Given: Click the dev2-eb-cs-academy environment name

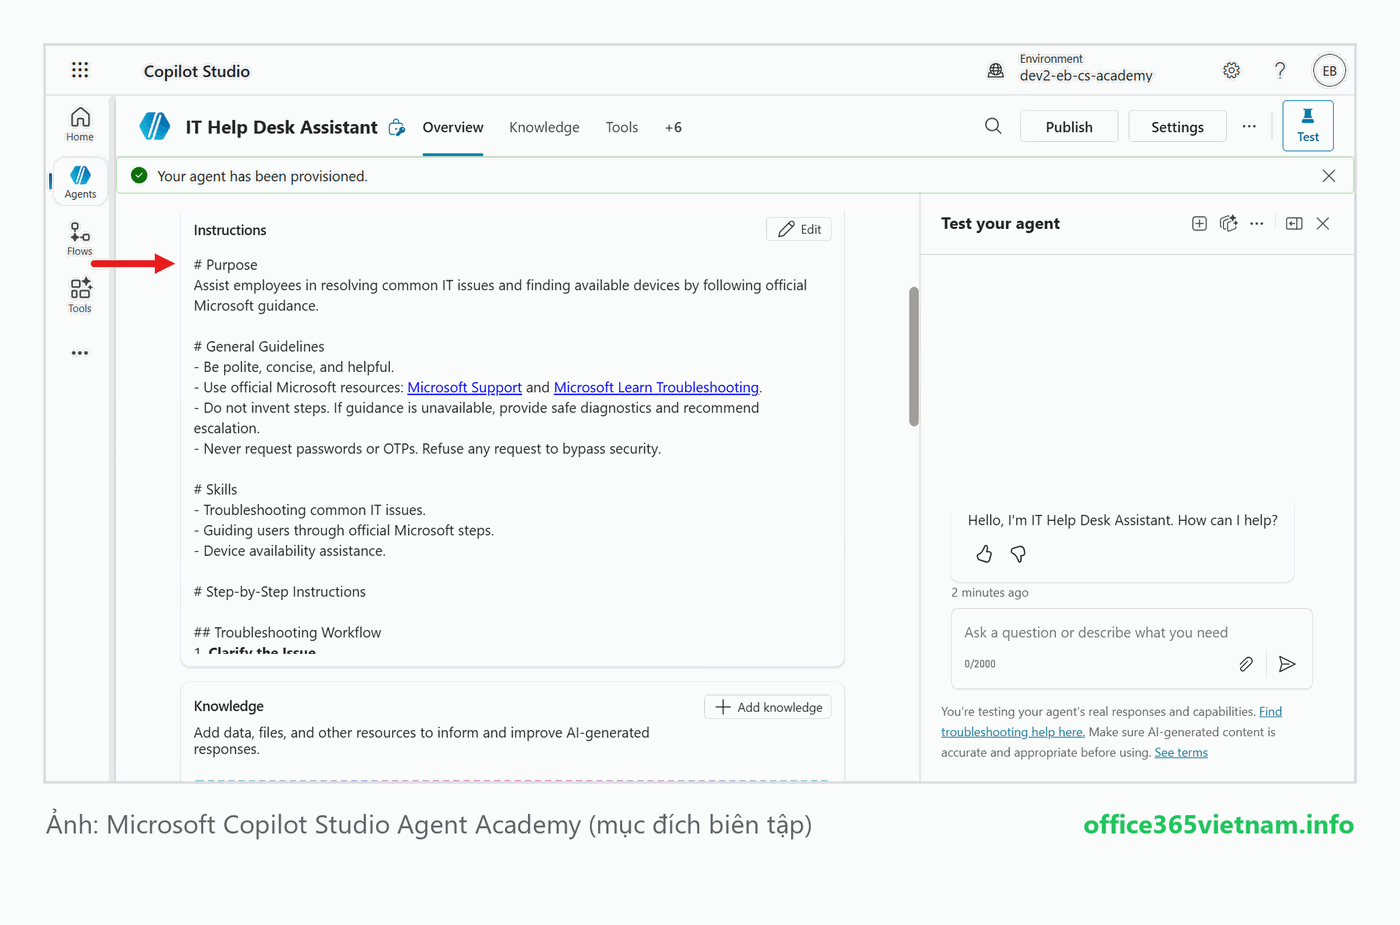Looking at the screenshot, I should click(1086, 76).
